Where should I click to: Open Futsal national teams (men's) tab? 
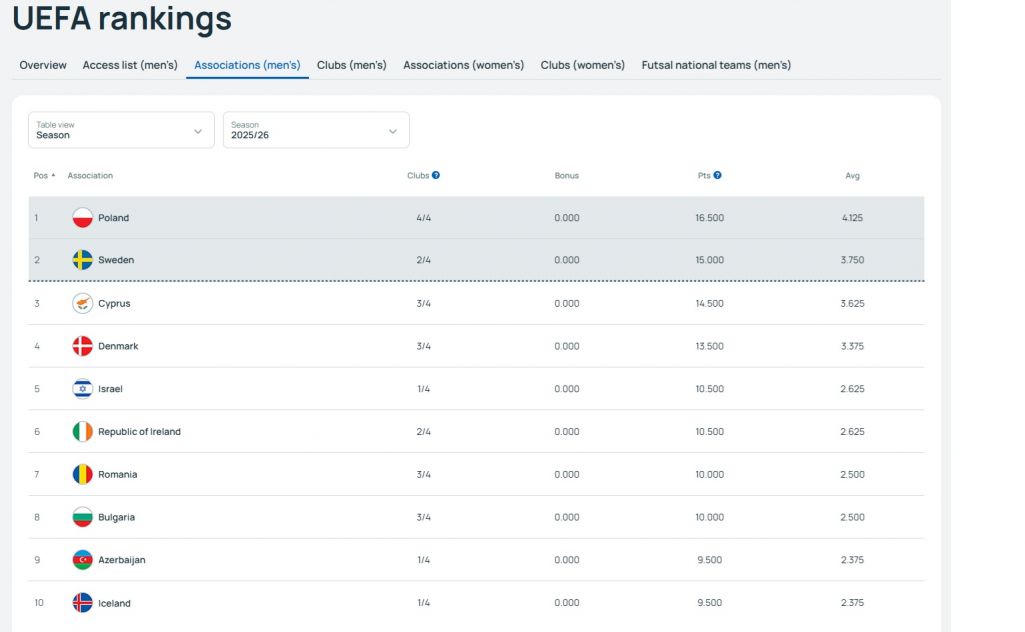(716, 65)
